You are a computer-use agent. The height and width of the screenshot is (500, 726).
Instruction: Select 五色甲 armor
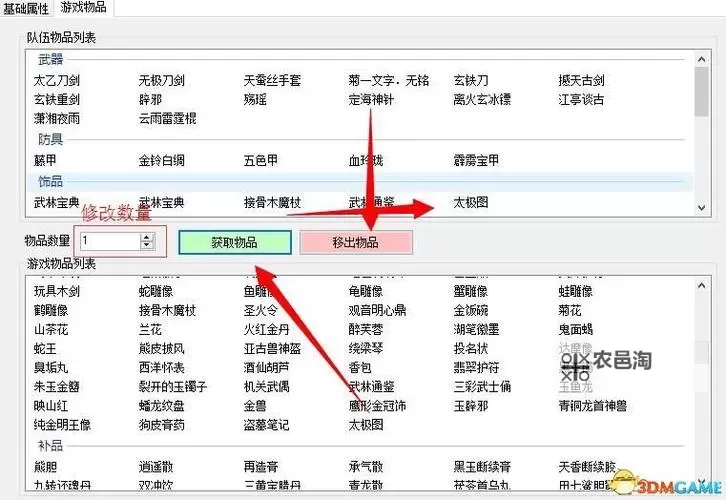tap(261, 160)
